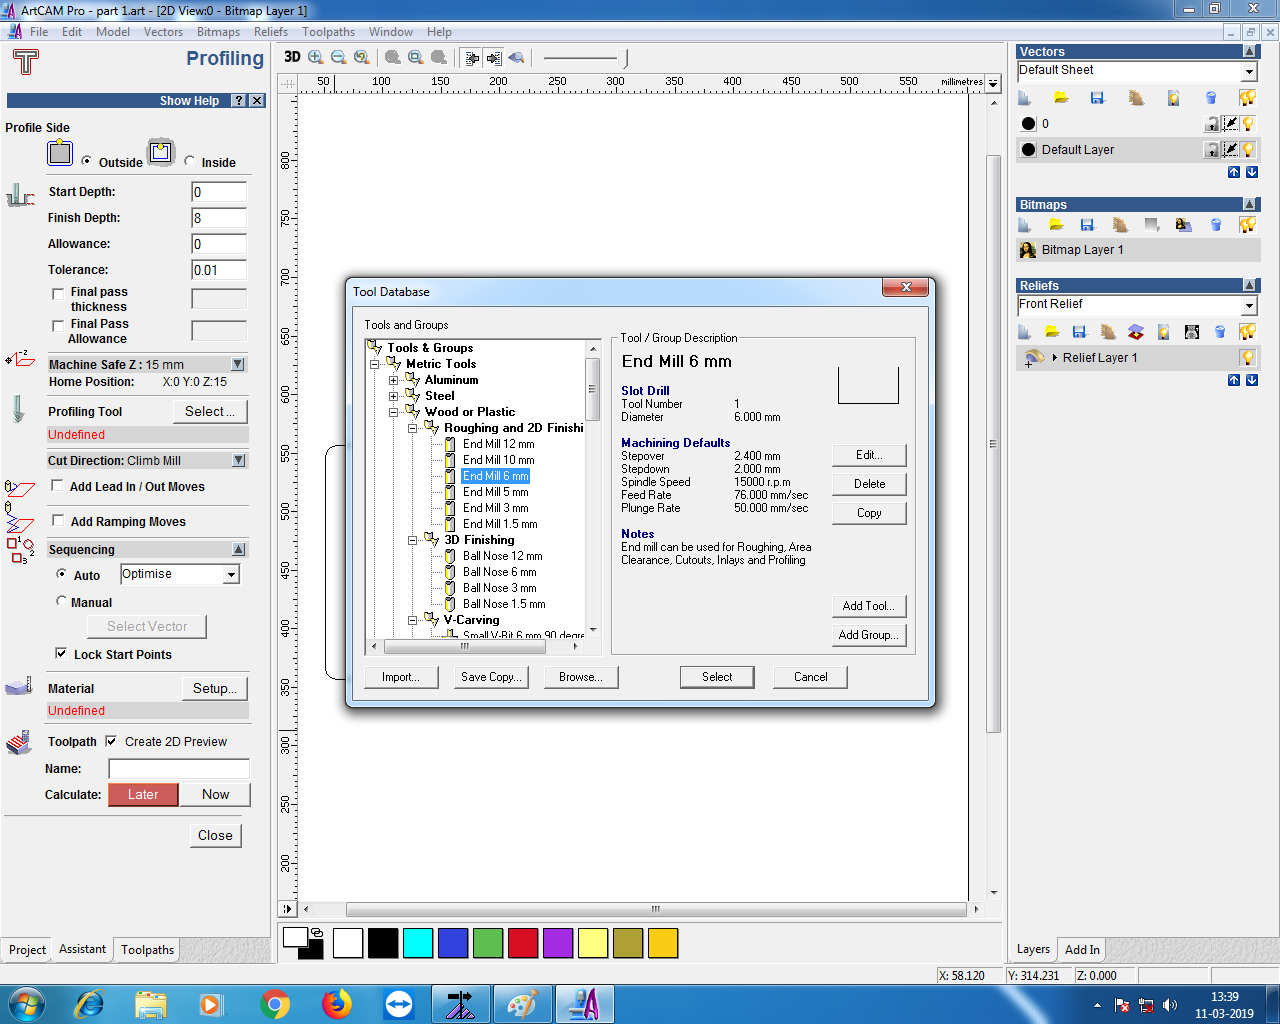
Task: Expand Relief Layer 1 arrow
Action: [1055, 358]
